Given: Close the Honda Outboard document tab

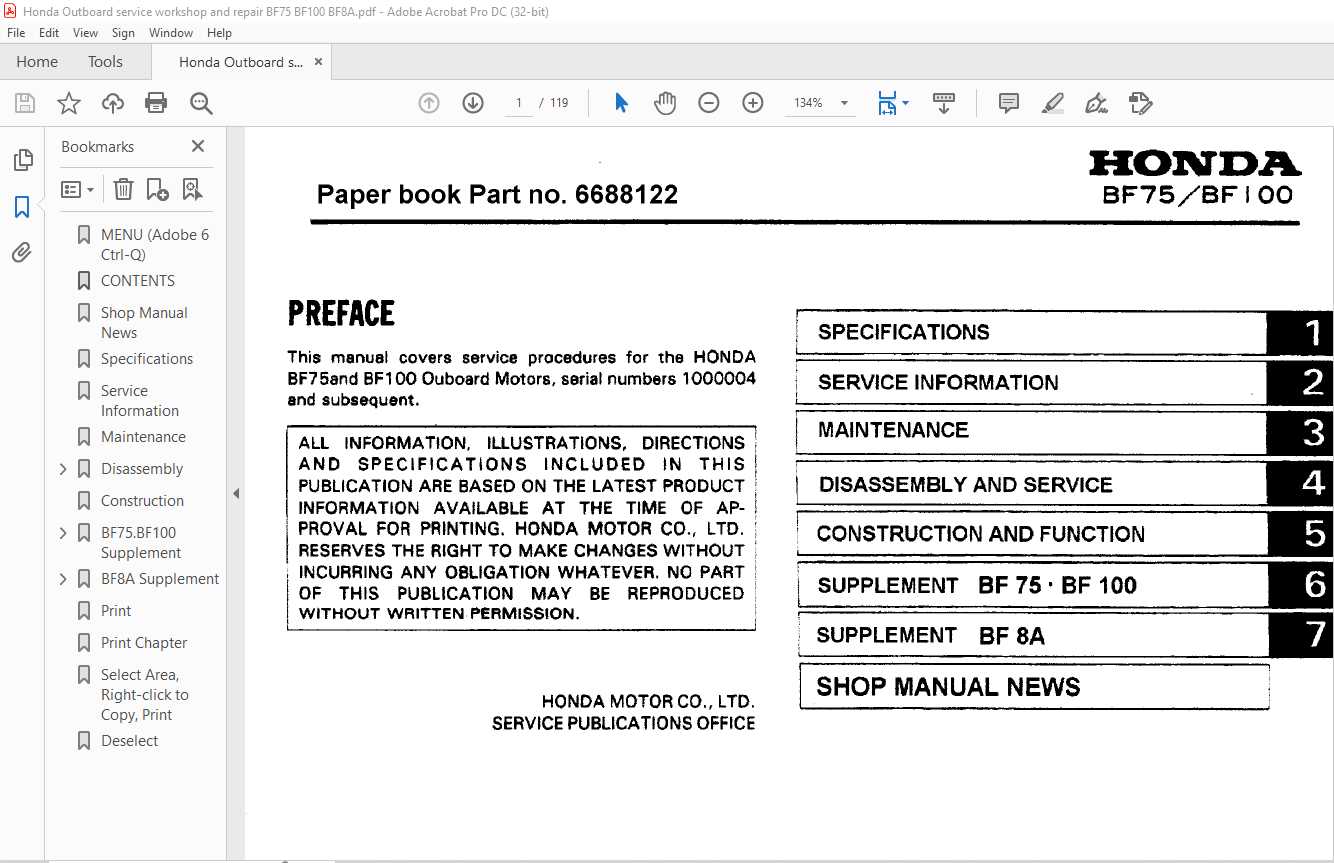Looking at the screenshot, I should click(x=319, y=62).
